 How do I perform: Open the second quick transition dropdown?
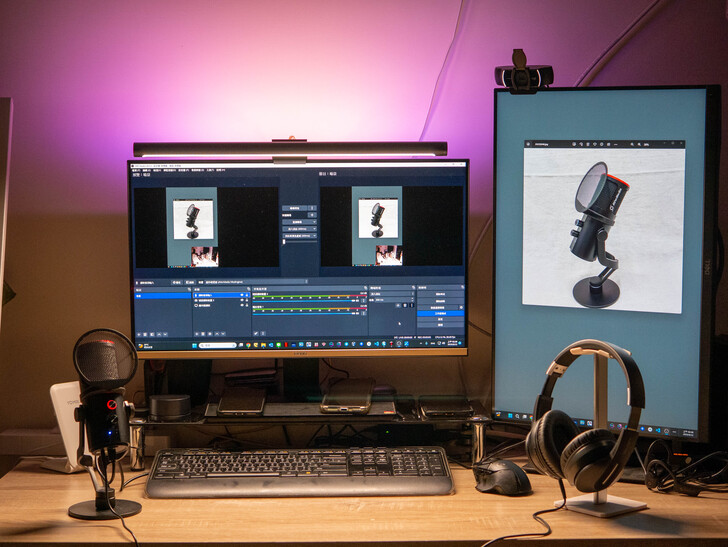point(299,229)
